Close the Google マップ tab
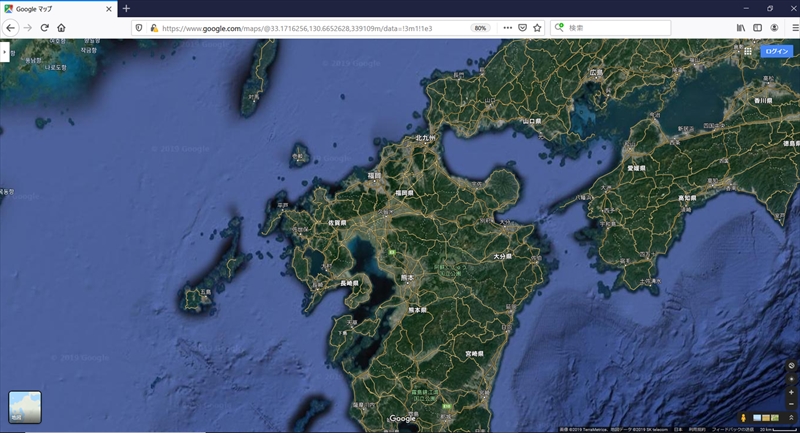This screenshot has height=433, width=800. pos(109,9)
